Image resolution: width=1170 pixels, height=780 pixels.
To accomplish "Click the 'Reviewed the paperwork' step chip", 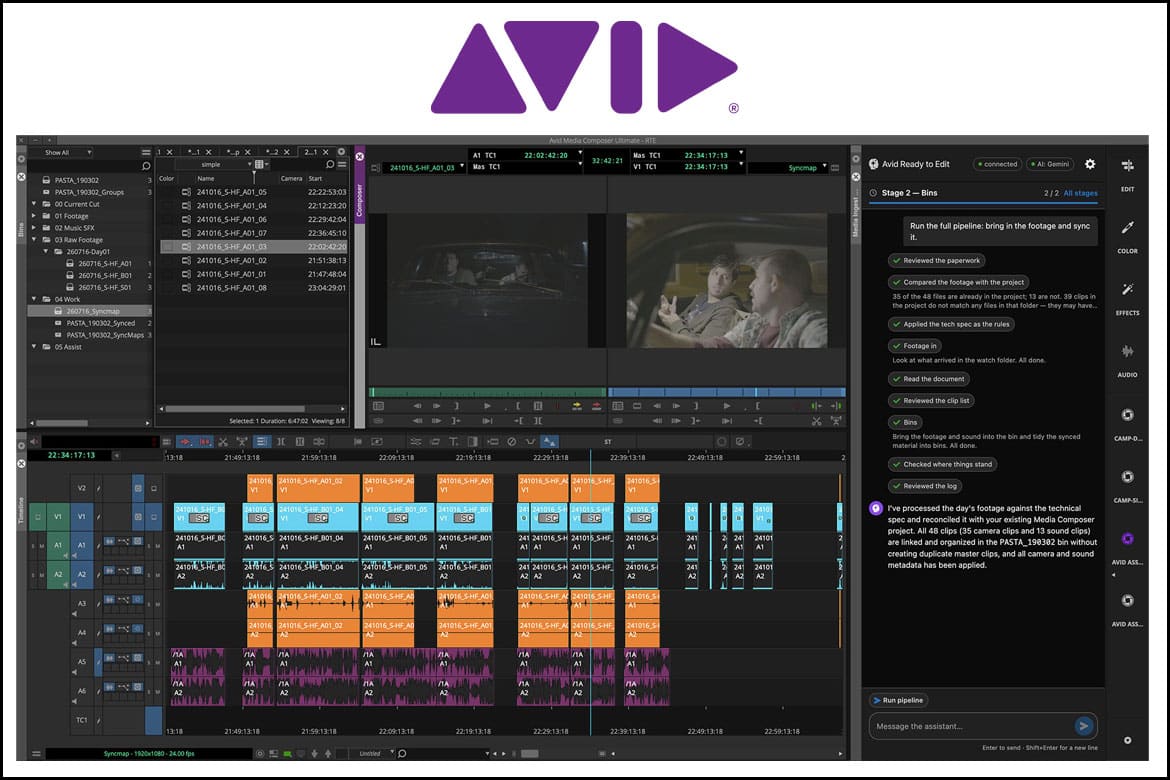I will coord(936,260).
